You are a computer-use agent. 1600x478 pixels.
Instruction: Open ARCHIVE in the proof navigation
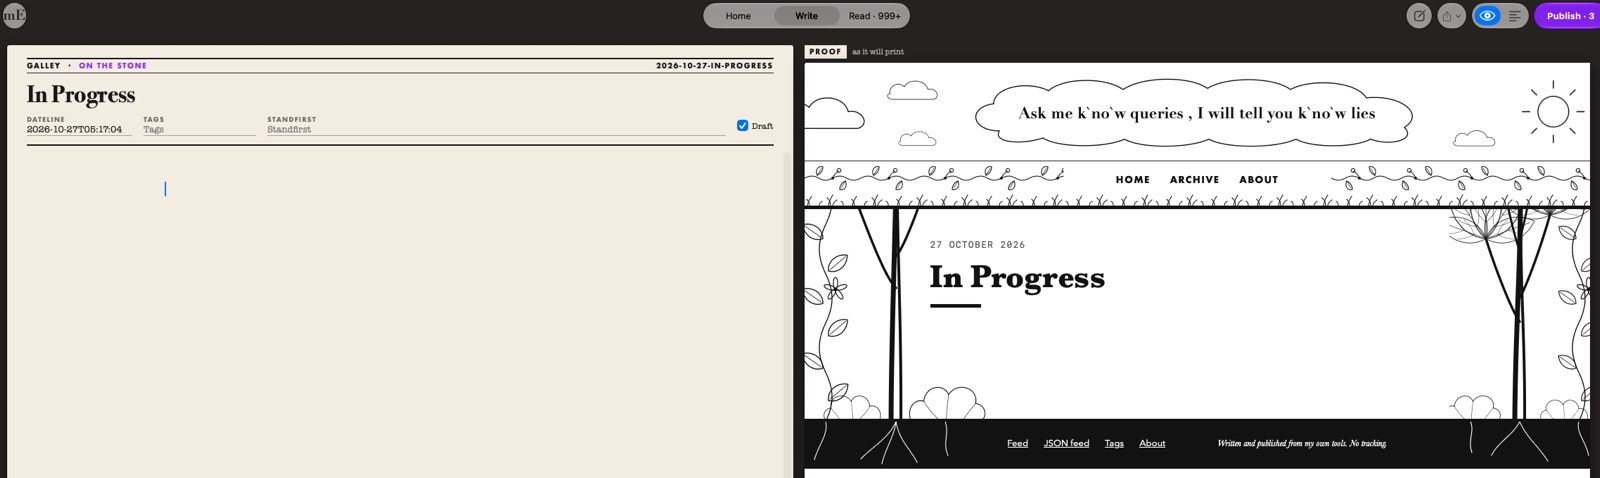click(x=1194, y=180)
